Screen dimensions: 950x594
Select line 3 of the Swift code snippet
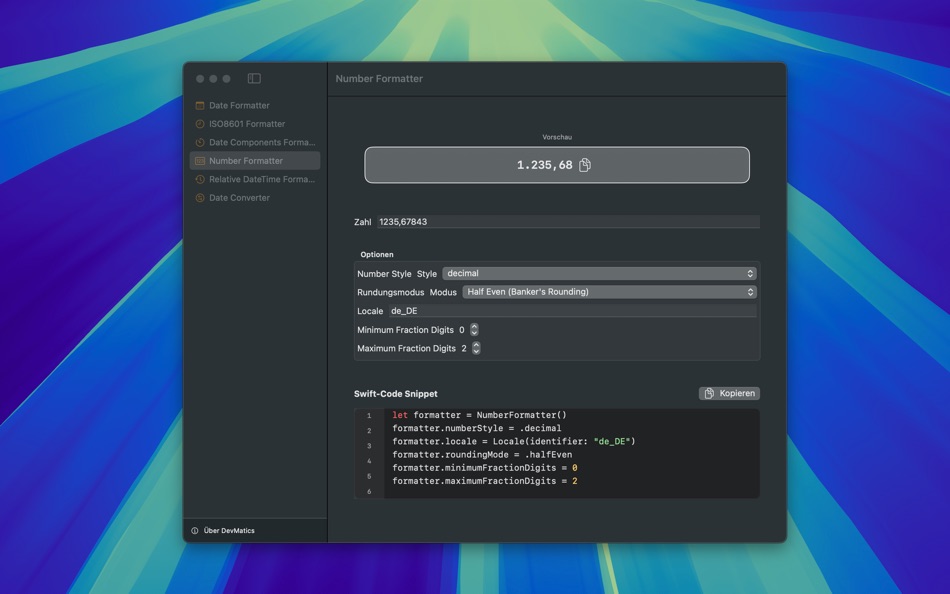click(x=515, y=441)
